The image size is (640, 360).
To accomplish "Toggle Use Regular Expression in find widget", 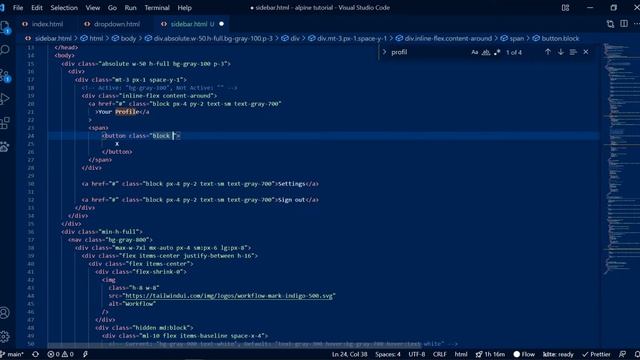I will (x=497, y=52).
